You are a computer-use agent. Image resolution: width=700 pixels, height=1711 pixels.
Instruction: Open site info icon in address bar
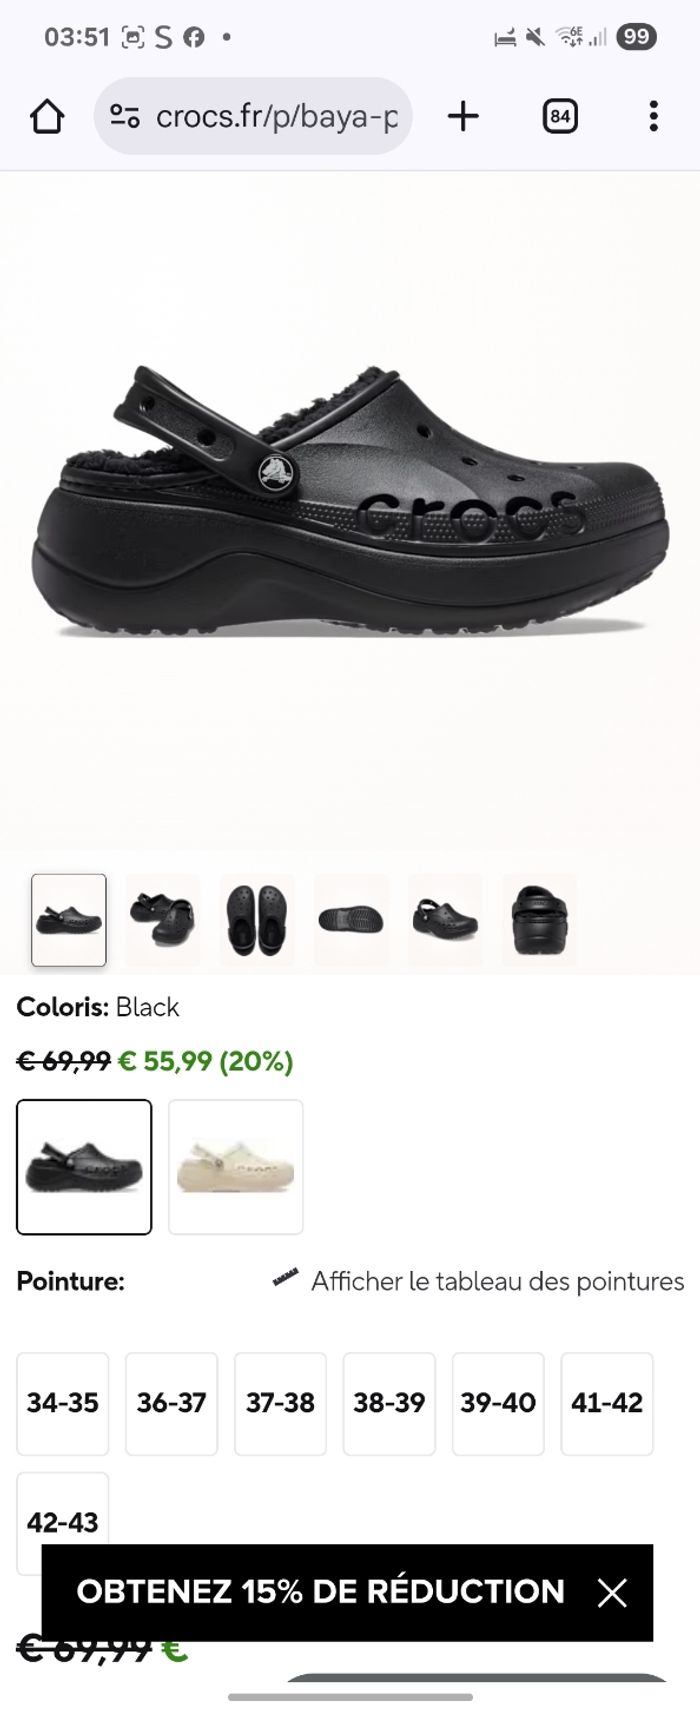pos(125,117)
